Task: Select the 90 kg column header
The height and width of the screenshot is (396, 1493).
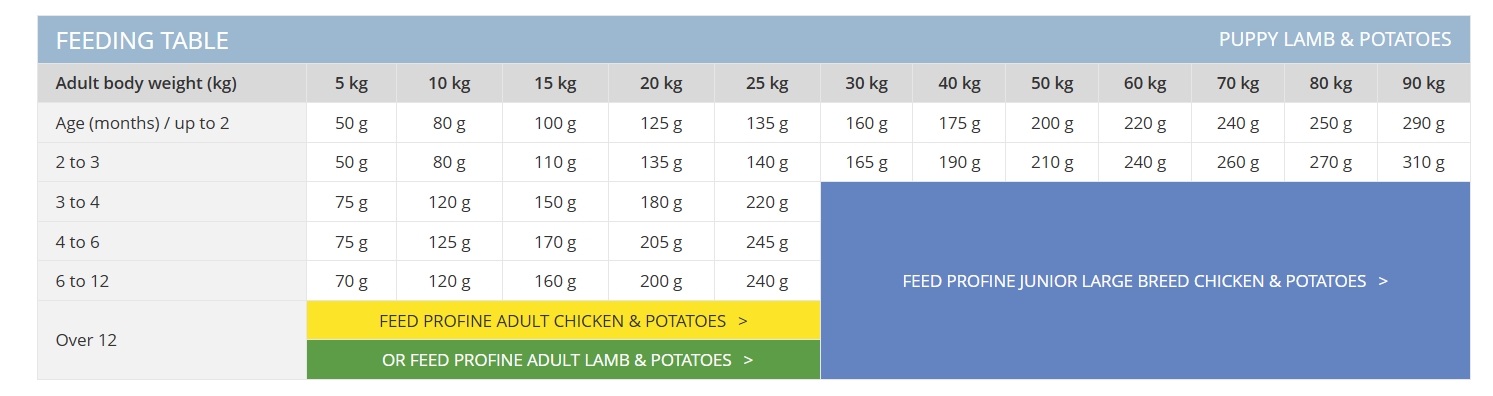Action: (x=1423, y=84)
